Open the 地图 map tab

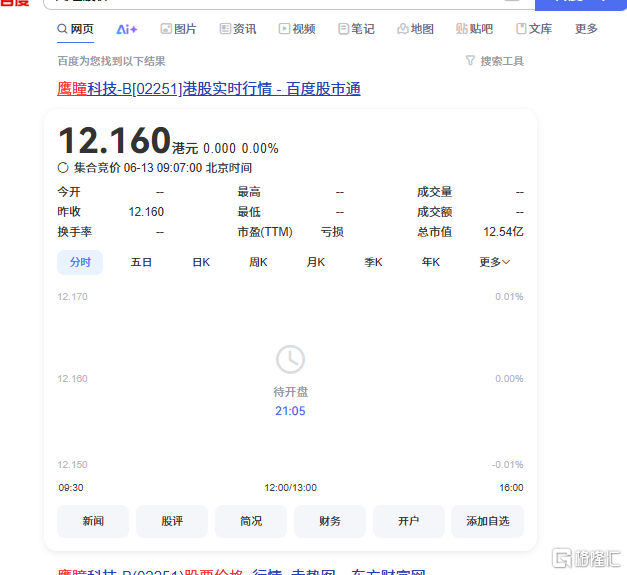point(415,29)
